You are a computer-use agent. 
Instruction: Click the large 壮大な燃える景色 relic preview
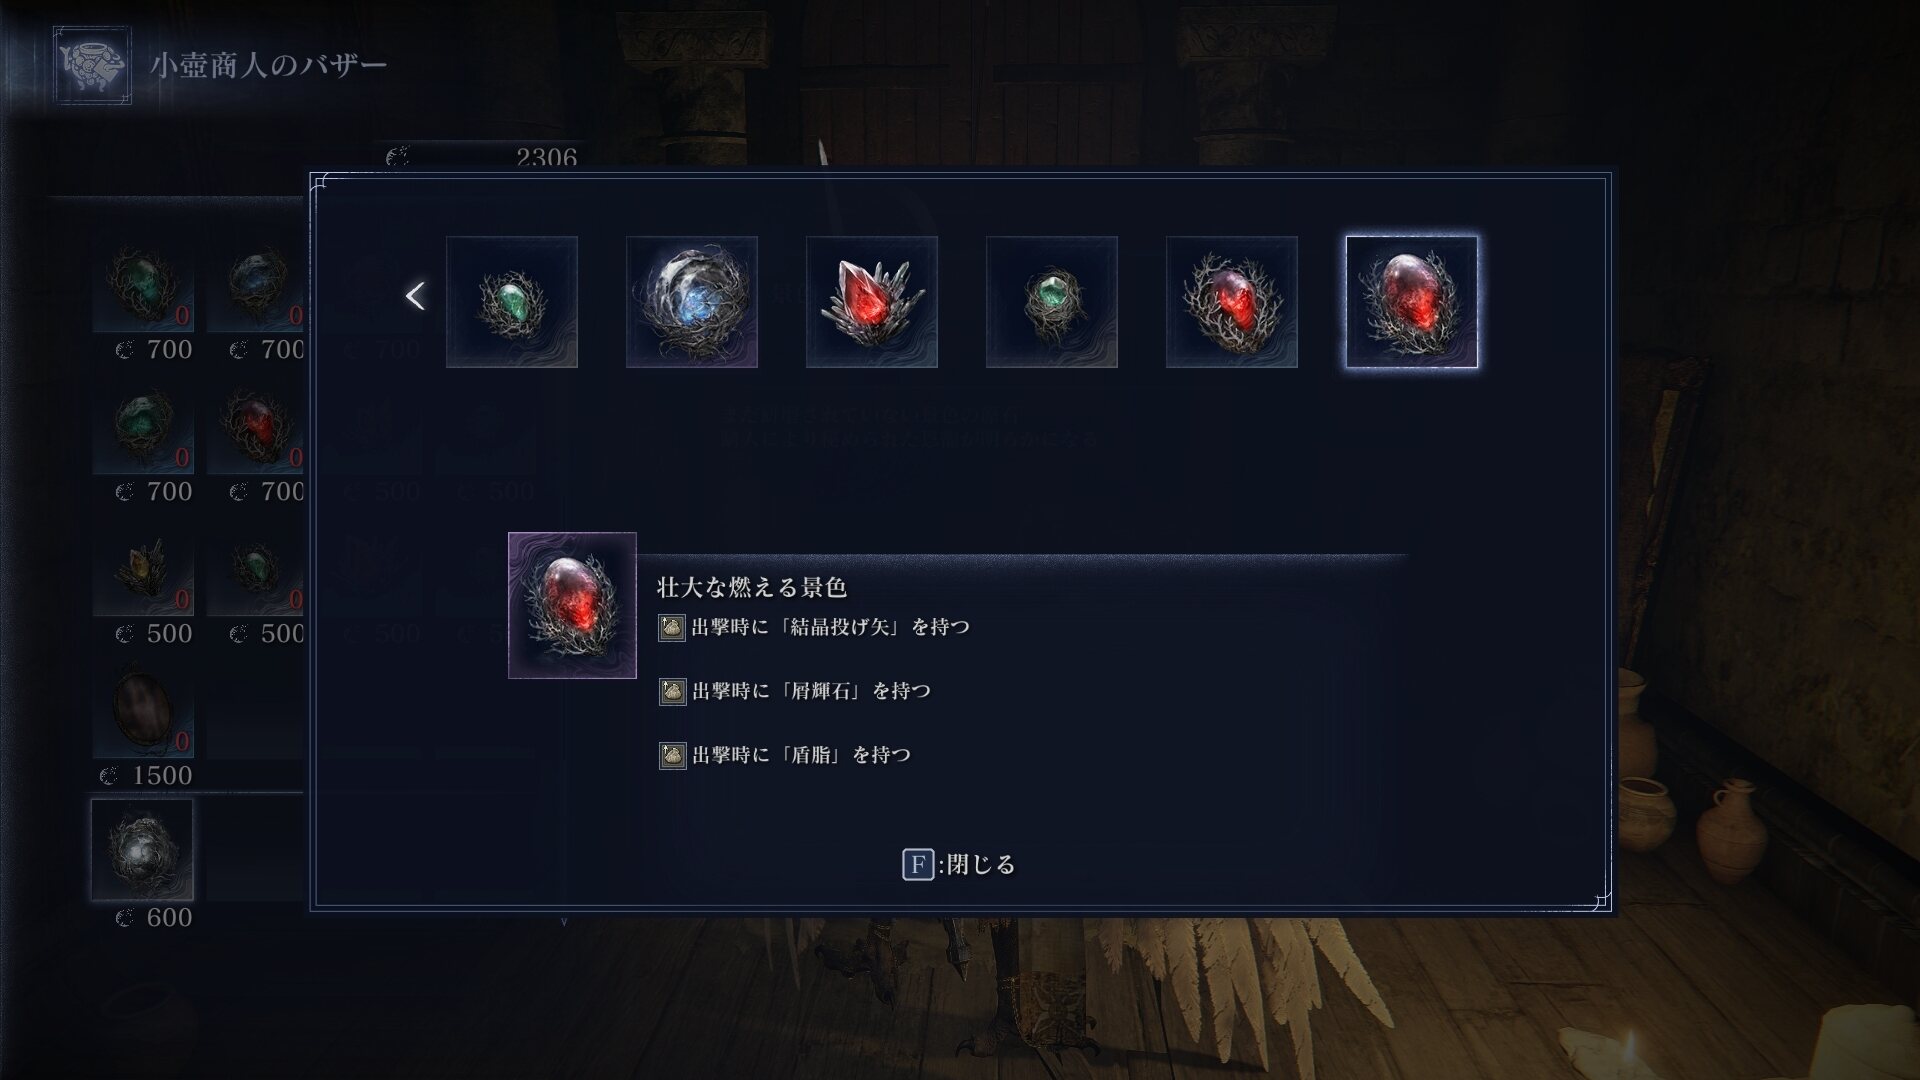(x=572, y=605)
